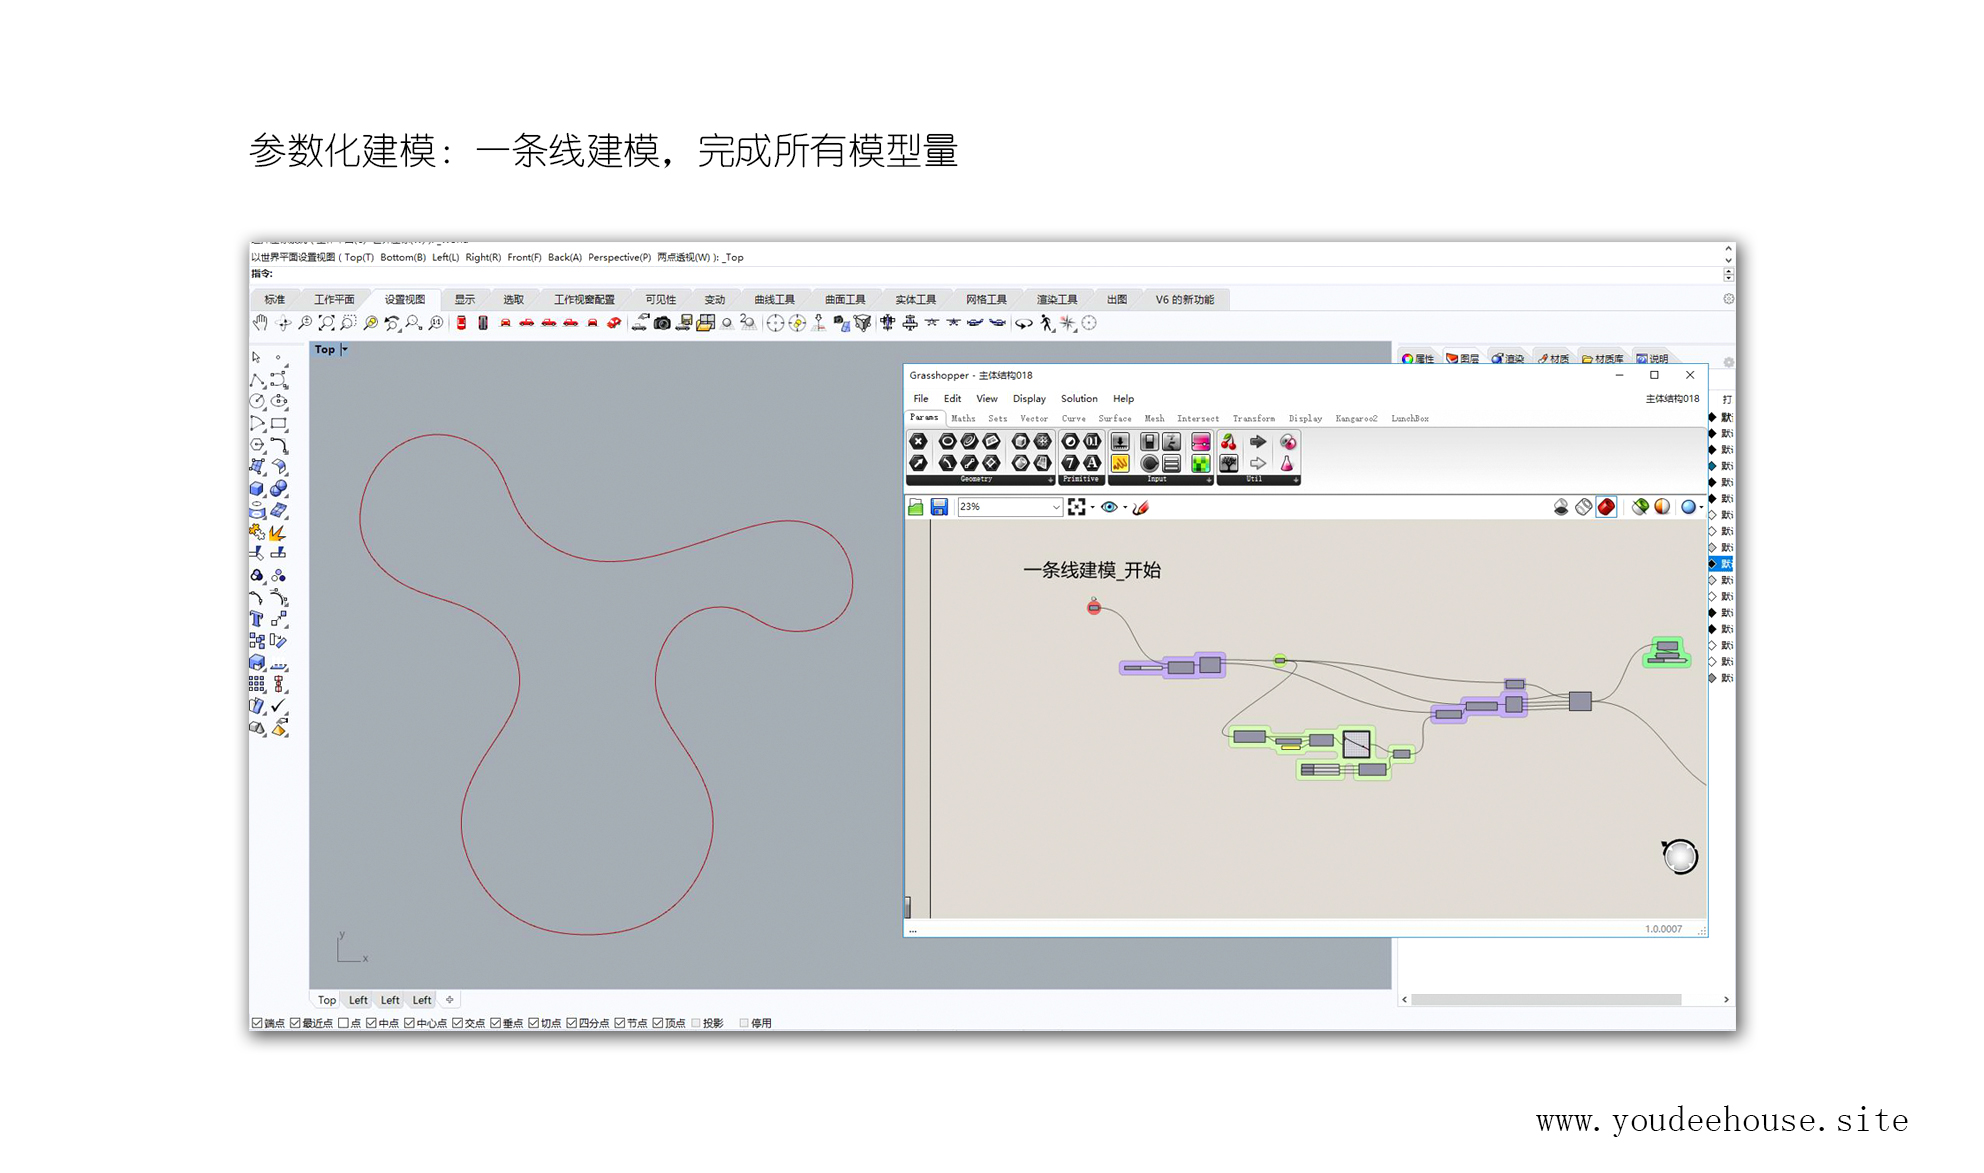Click the 指令 command input line

(985, 274)
